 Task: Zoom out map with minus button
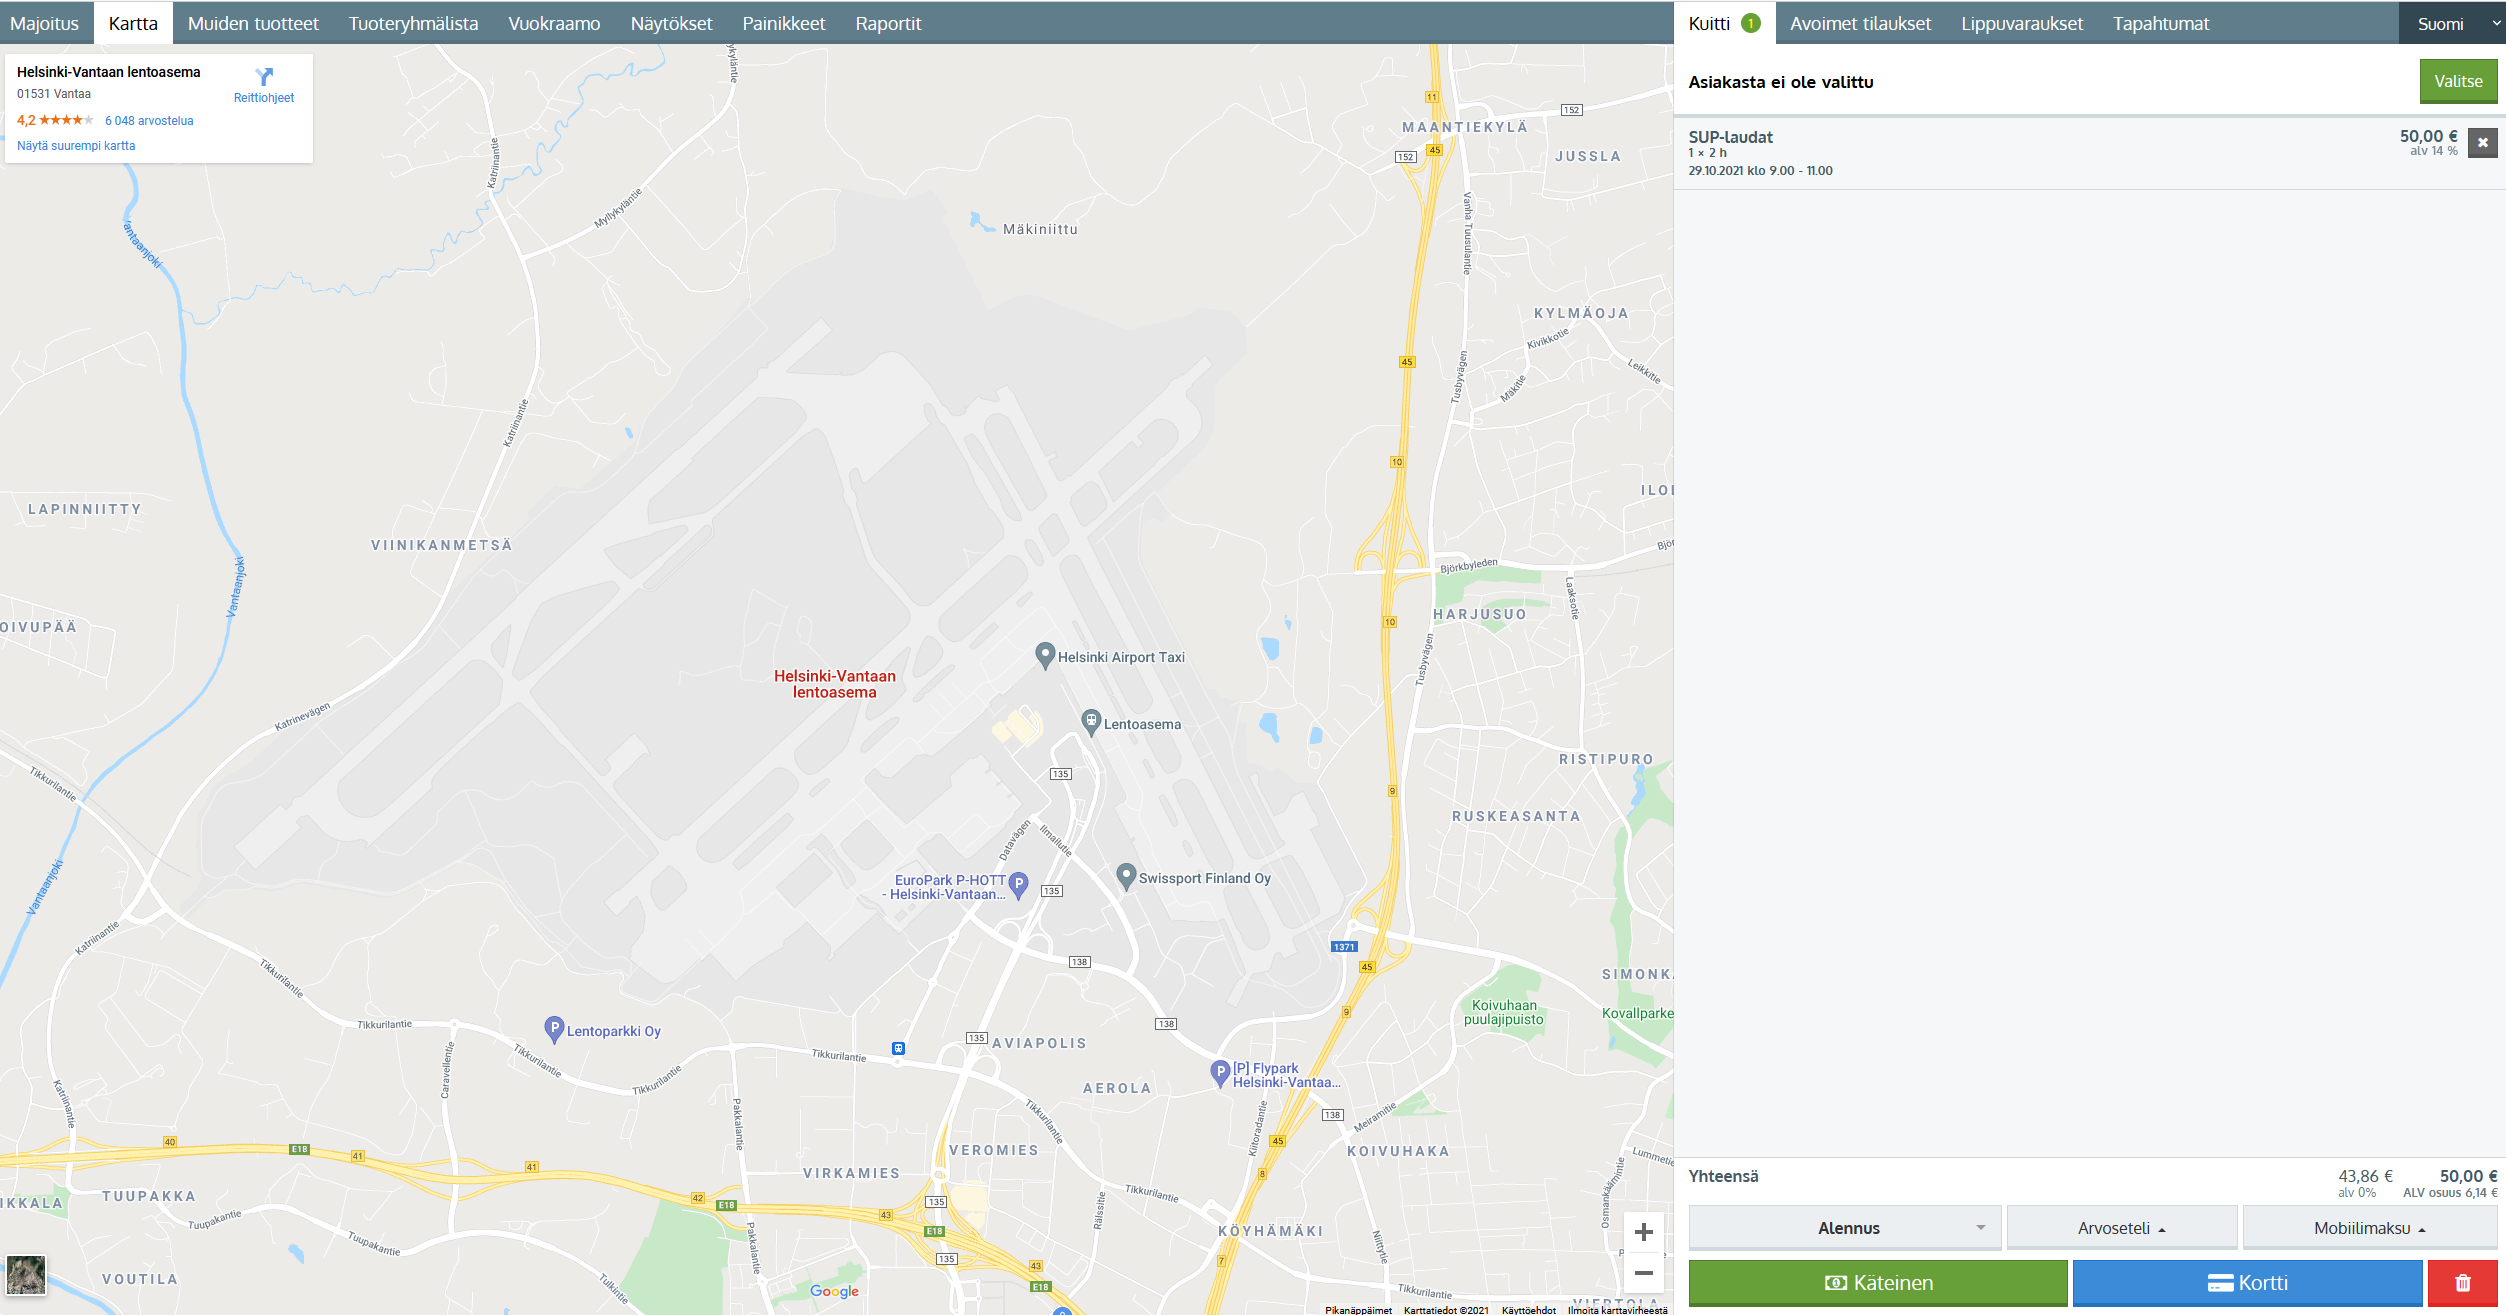[x=1643, y=1273]
